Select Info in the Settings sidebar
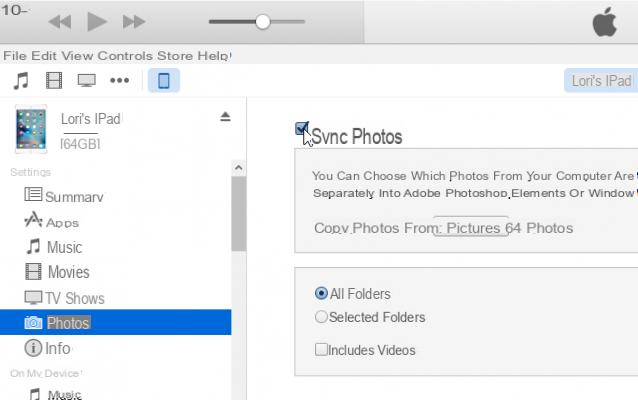The width and height of the screenshot is (638, 400). click(x=57, y=348)
